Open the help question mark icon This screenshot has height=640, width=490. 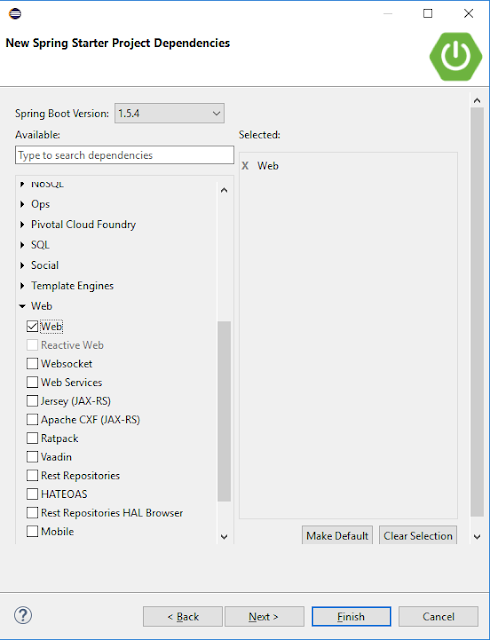point(23,616)
